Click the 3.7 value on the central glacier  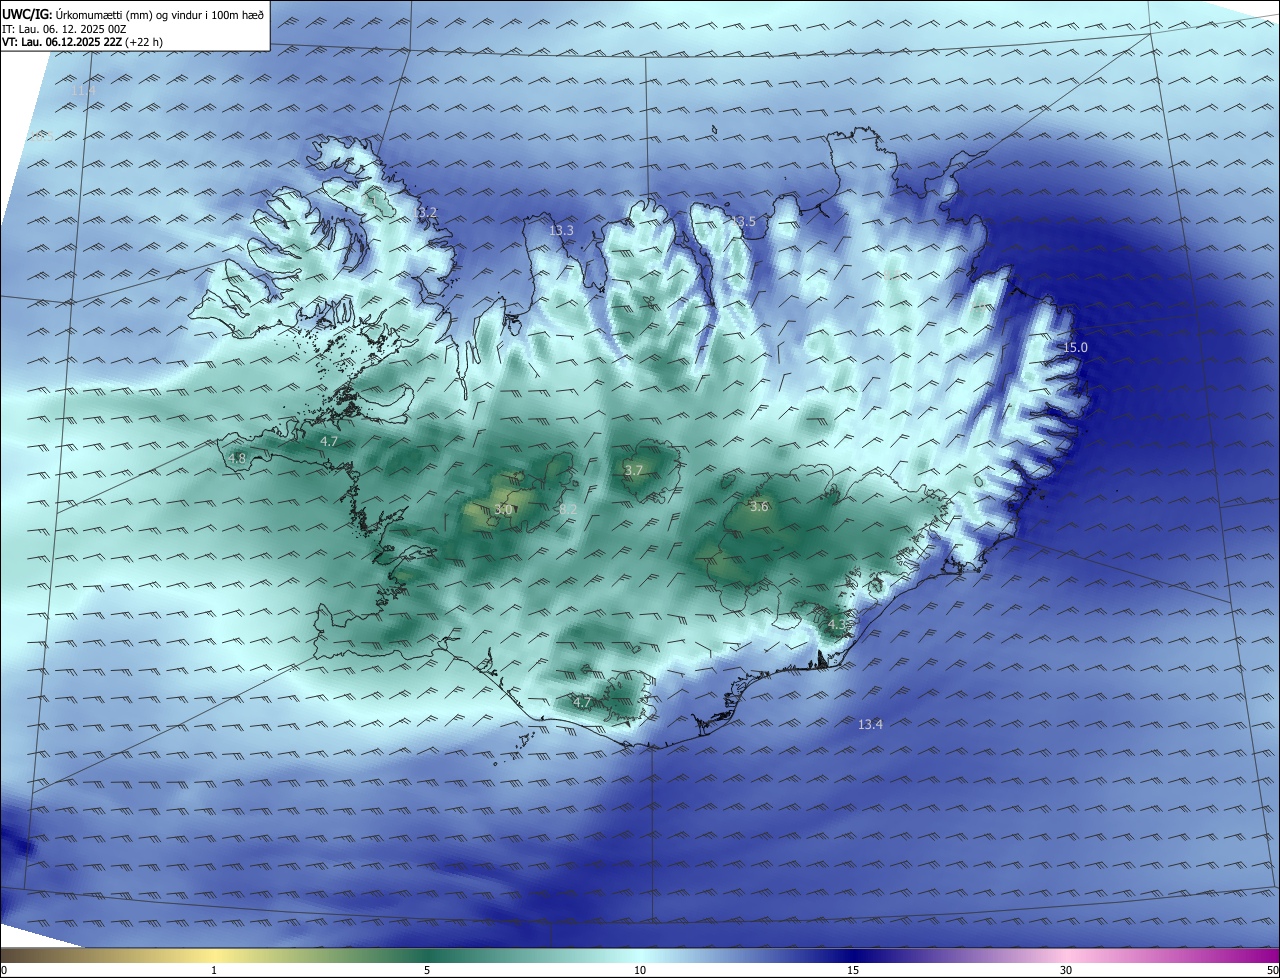[x=634, y=470]
